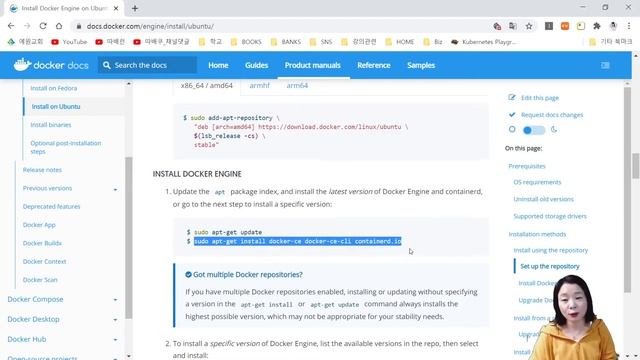Close the Install Docker Engine tab
Viewport: 640px width, 360px height.
tap(116, 8)
